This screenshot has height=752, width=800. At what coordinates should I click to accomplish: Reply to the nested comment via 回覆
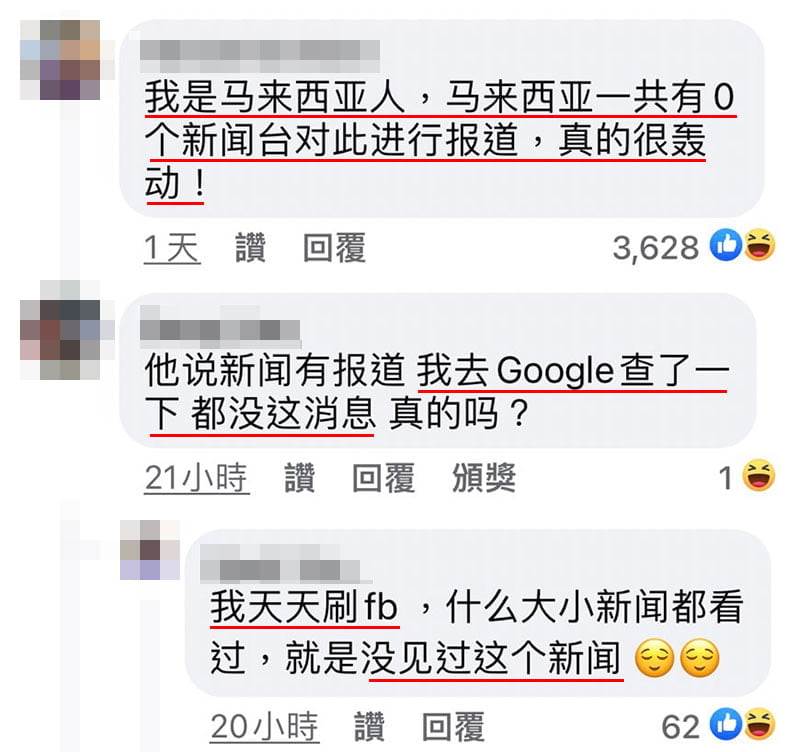click(x=454, y=726)
